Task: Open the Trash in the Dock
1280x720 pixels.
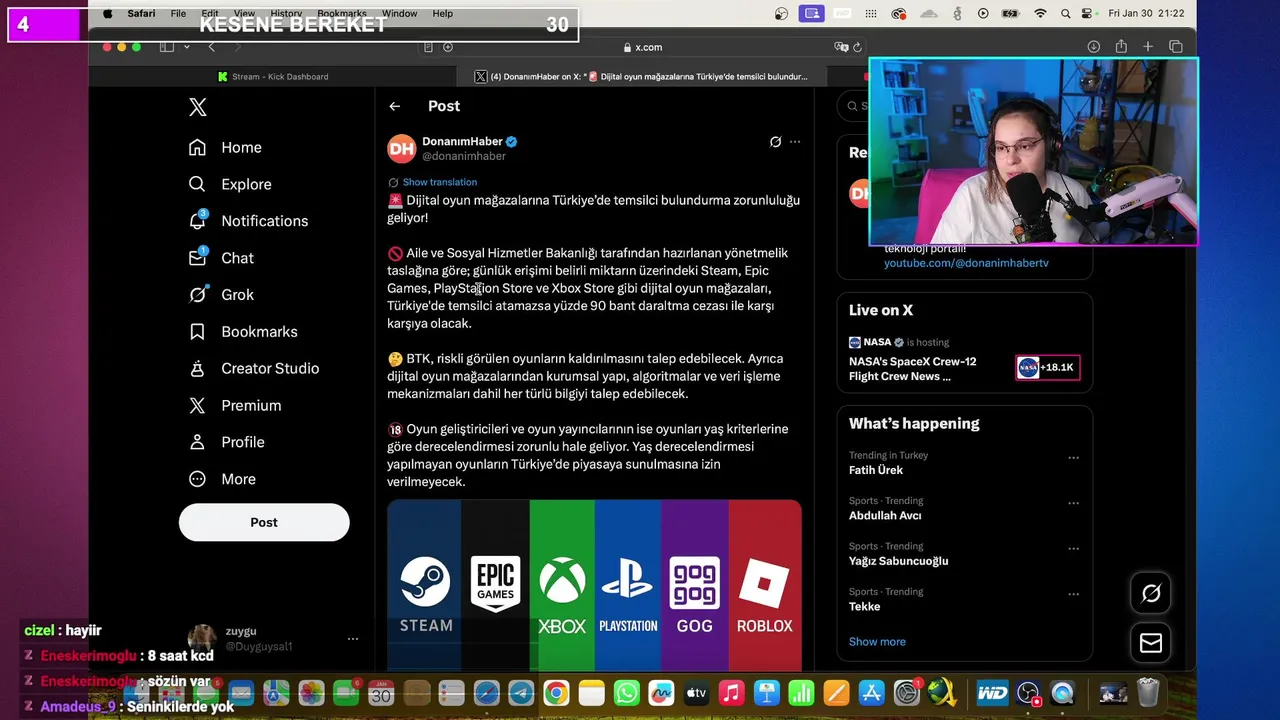Action: click(x=1148, y=693)
